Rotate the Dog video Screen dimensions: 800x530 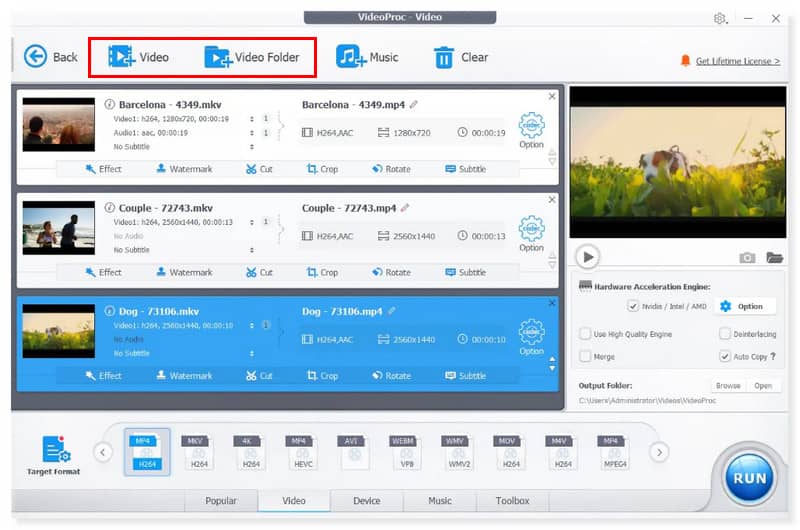[x=391, y=376]
